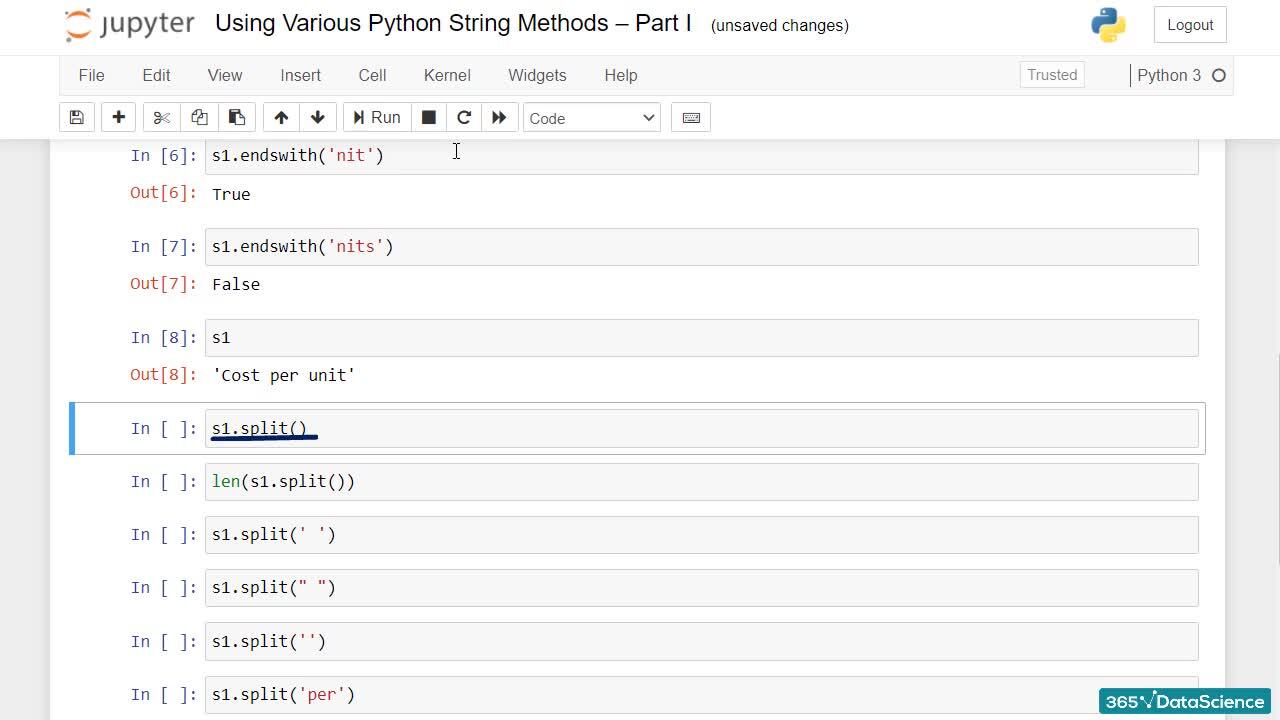Screen dimensions: 1280x720
Task: Open the View menu
Action: pyautogui.click(x=225, y=75)
